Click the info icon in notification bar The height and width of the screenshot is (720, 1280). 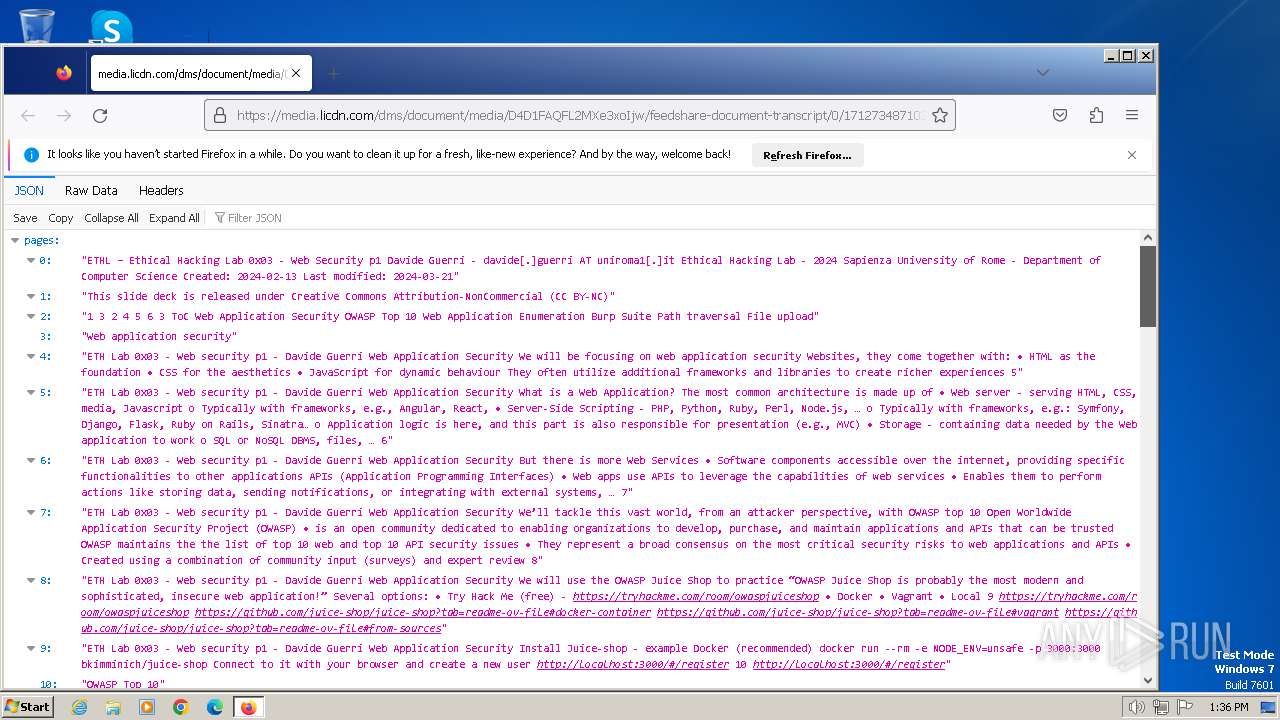pyautogui.click(x=31, y=155)
